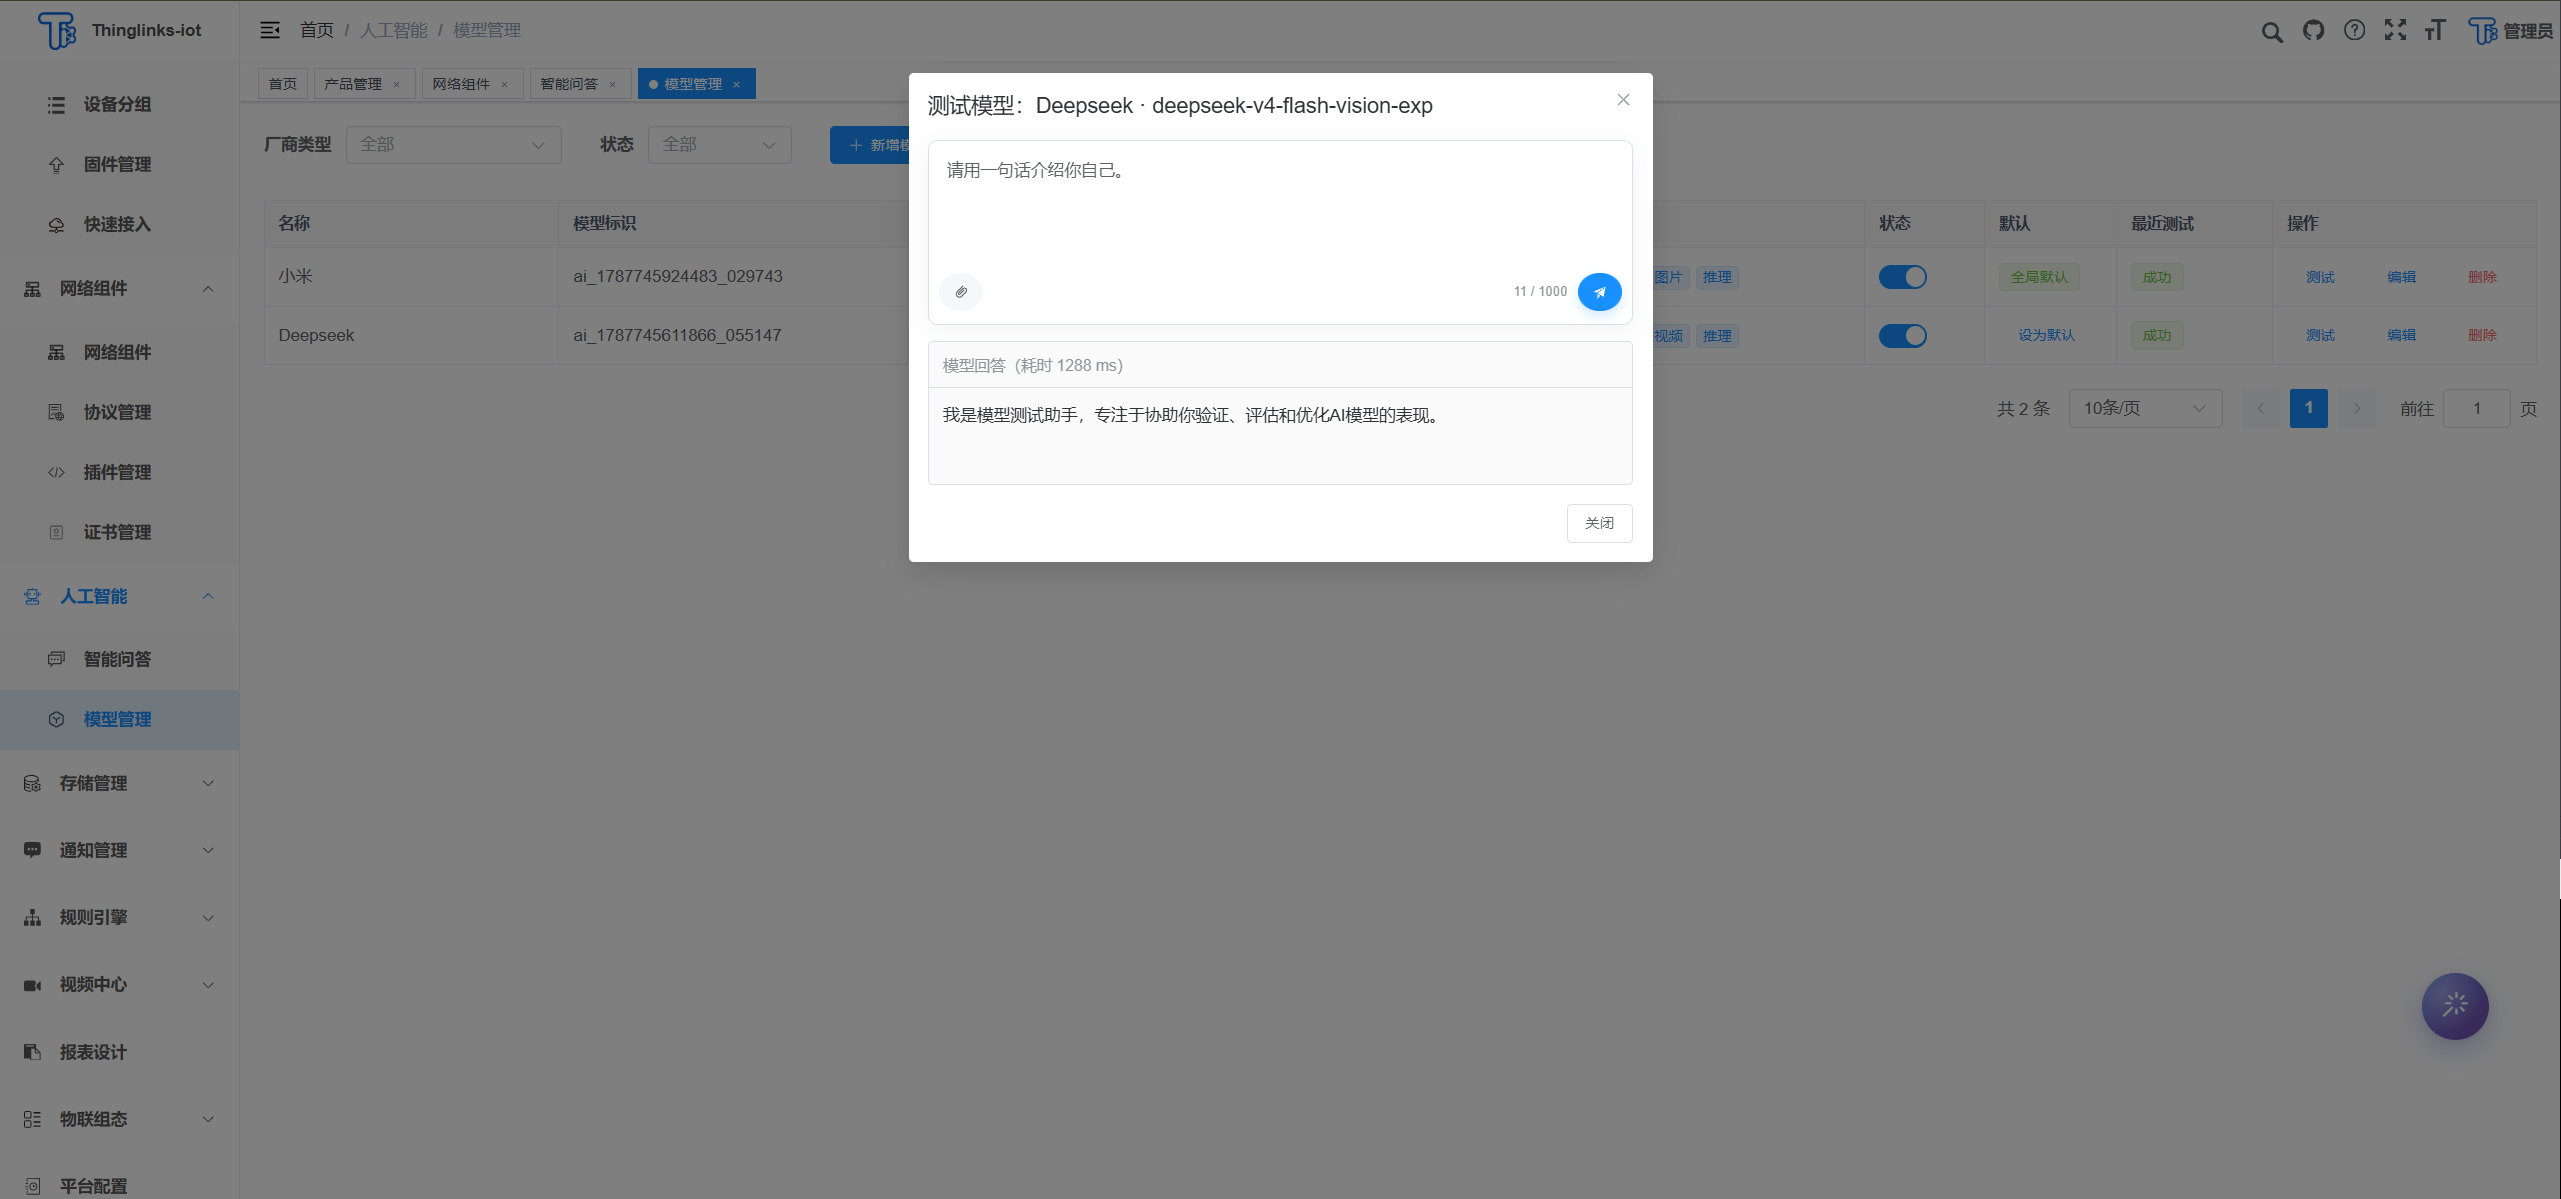Click the 前往 page number input
This screenshot has width=2561, height=1199.
point(2476,408)
